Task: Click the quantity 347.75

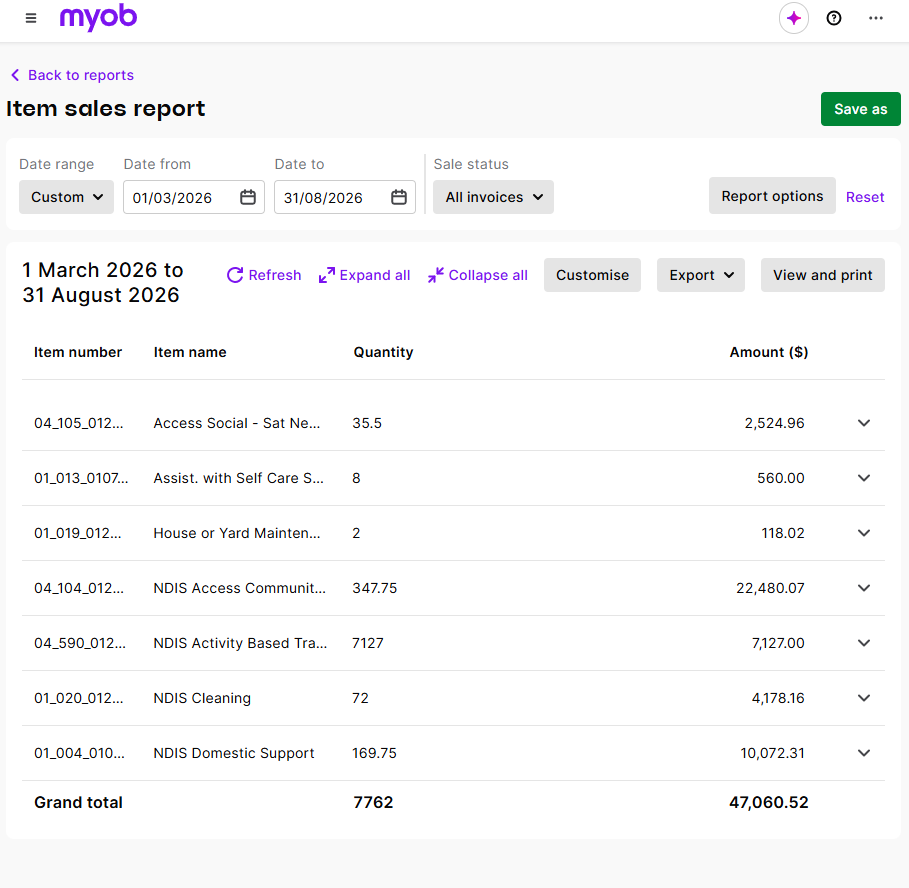Action: [374, 588]
